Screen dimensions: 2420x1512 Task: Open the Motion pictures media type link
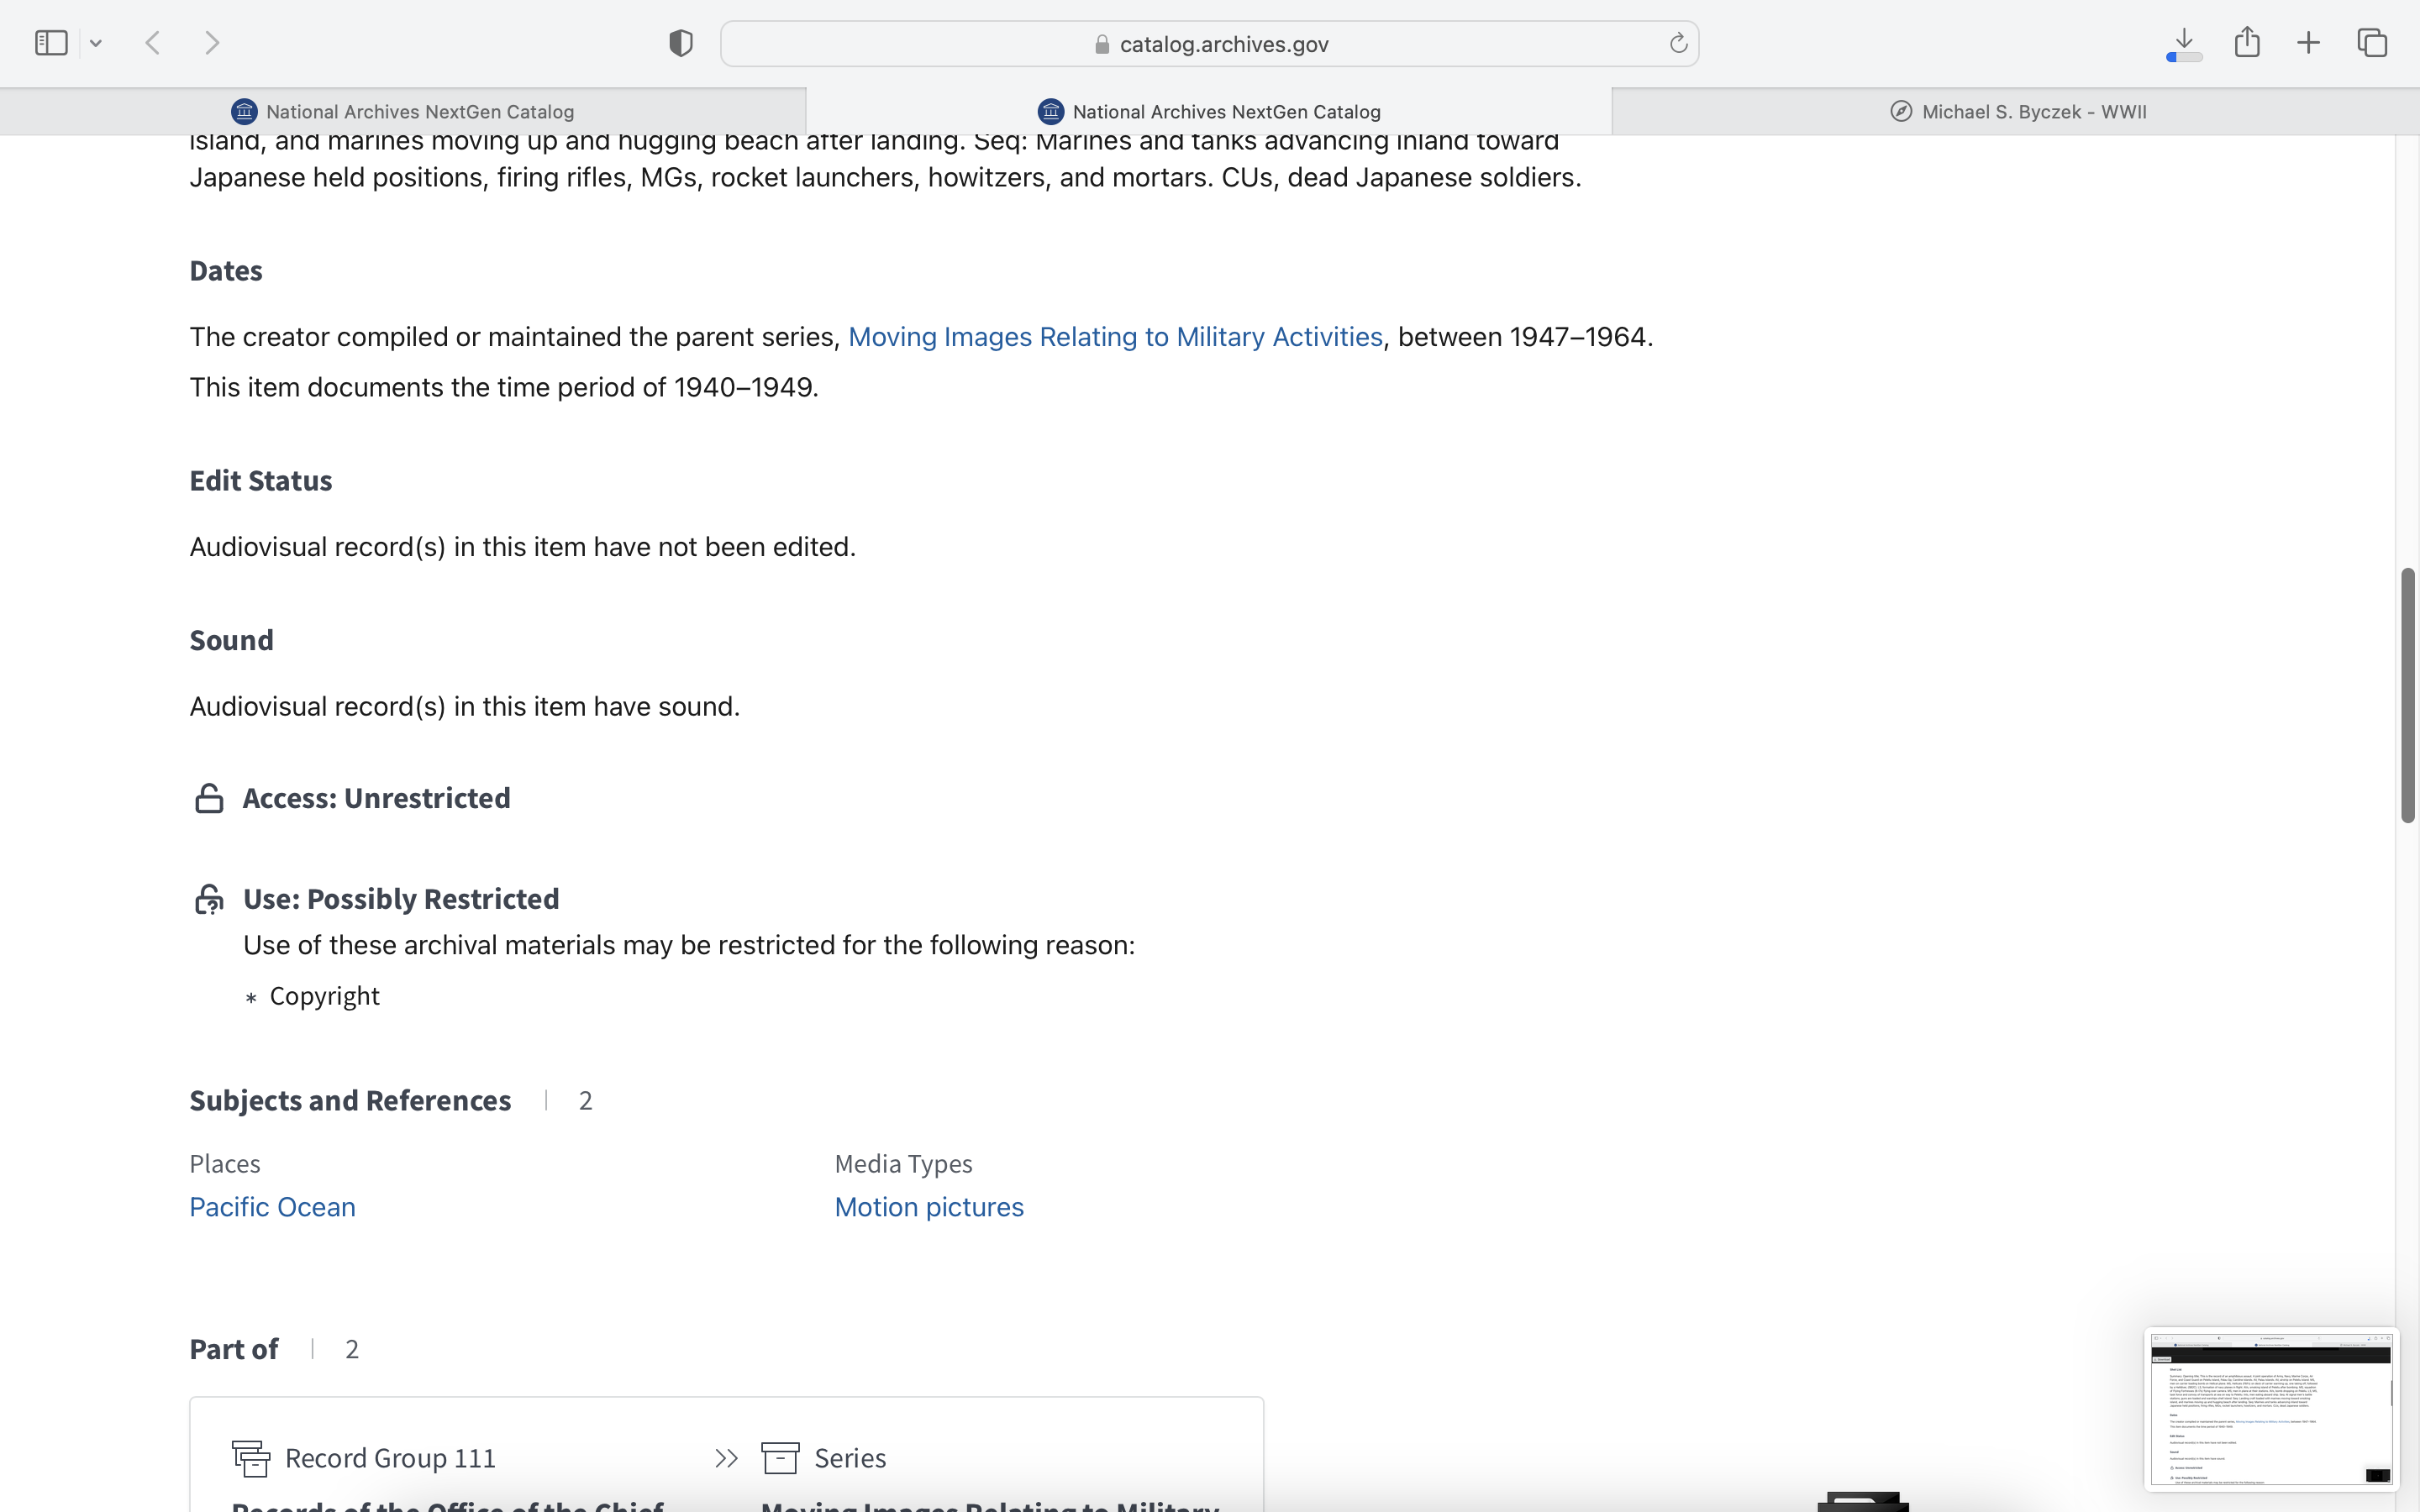(929, 1207)
